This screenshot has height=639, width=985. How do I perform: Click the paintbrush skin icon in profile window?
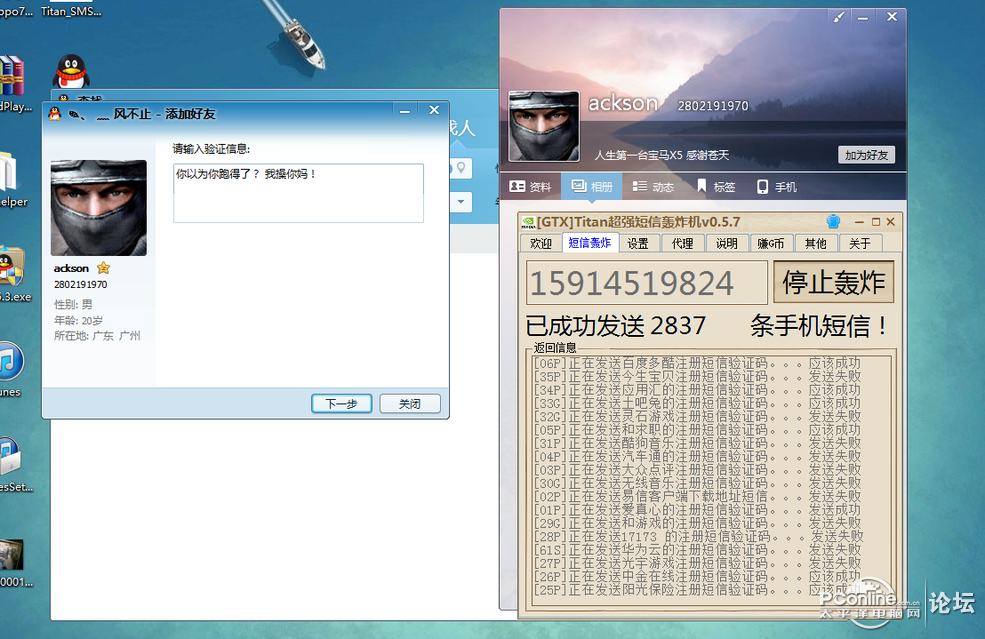click(x=838, y=17)
